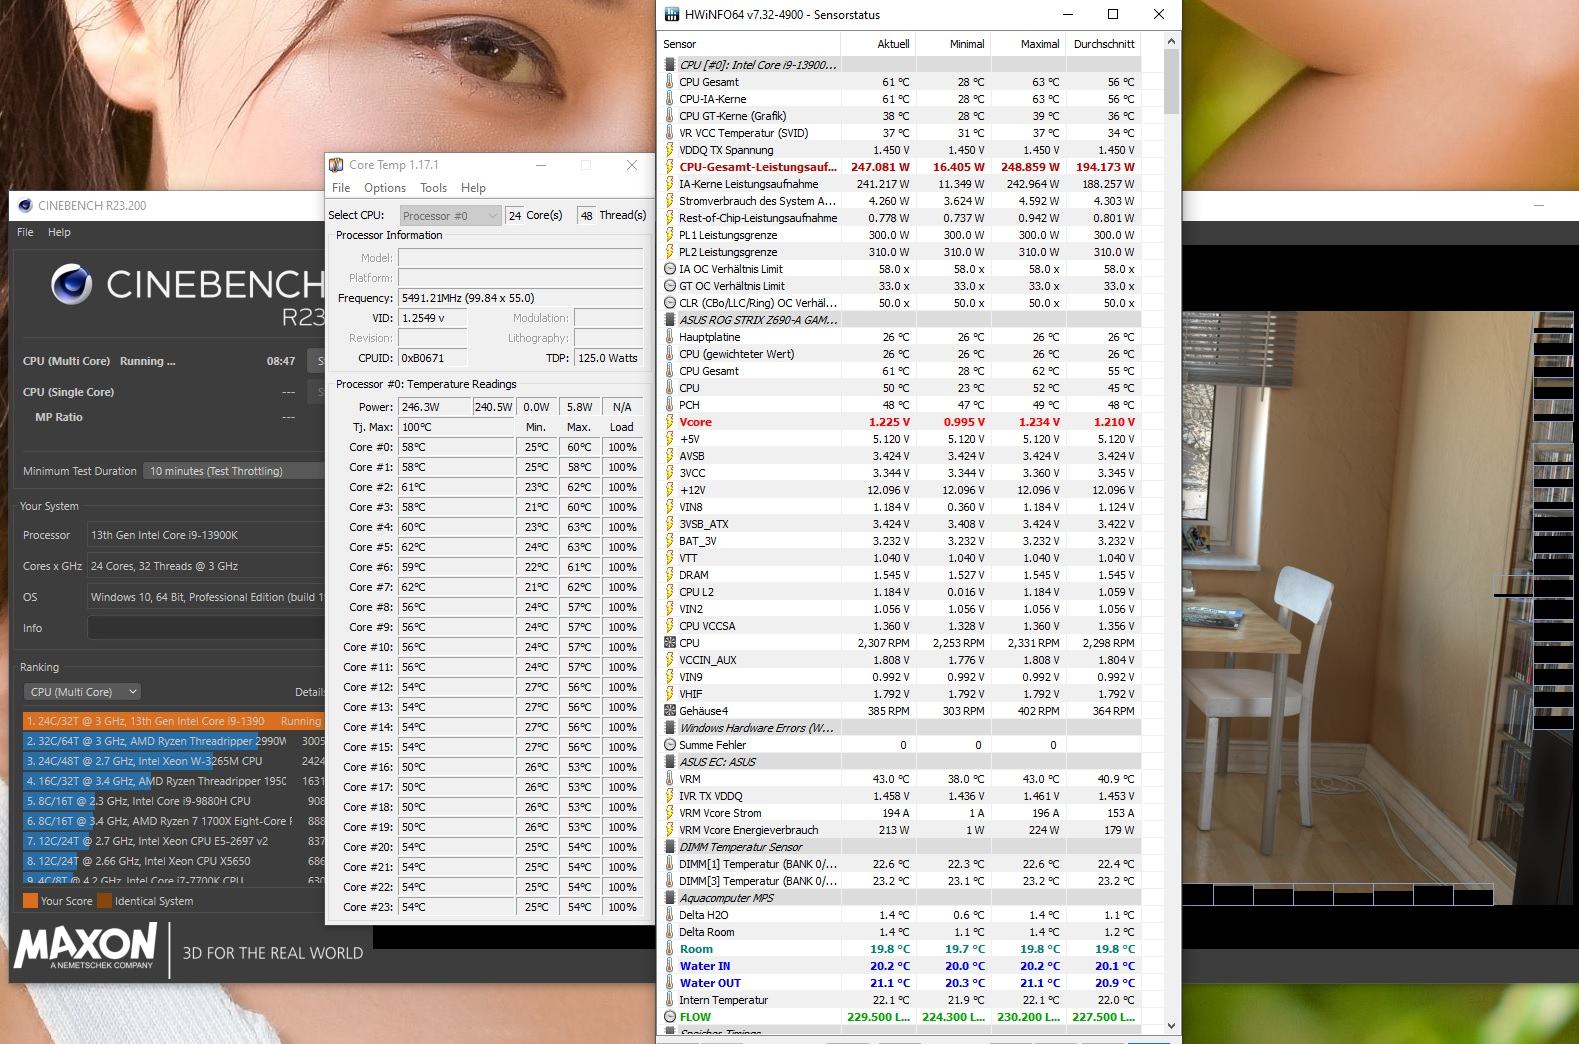Click the thermometer icon beside VRM temperature
The image size is (1579, 1044).
tap(670, 779)
